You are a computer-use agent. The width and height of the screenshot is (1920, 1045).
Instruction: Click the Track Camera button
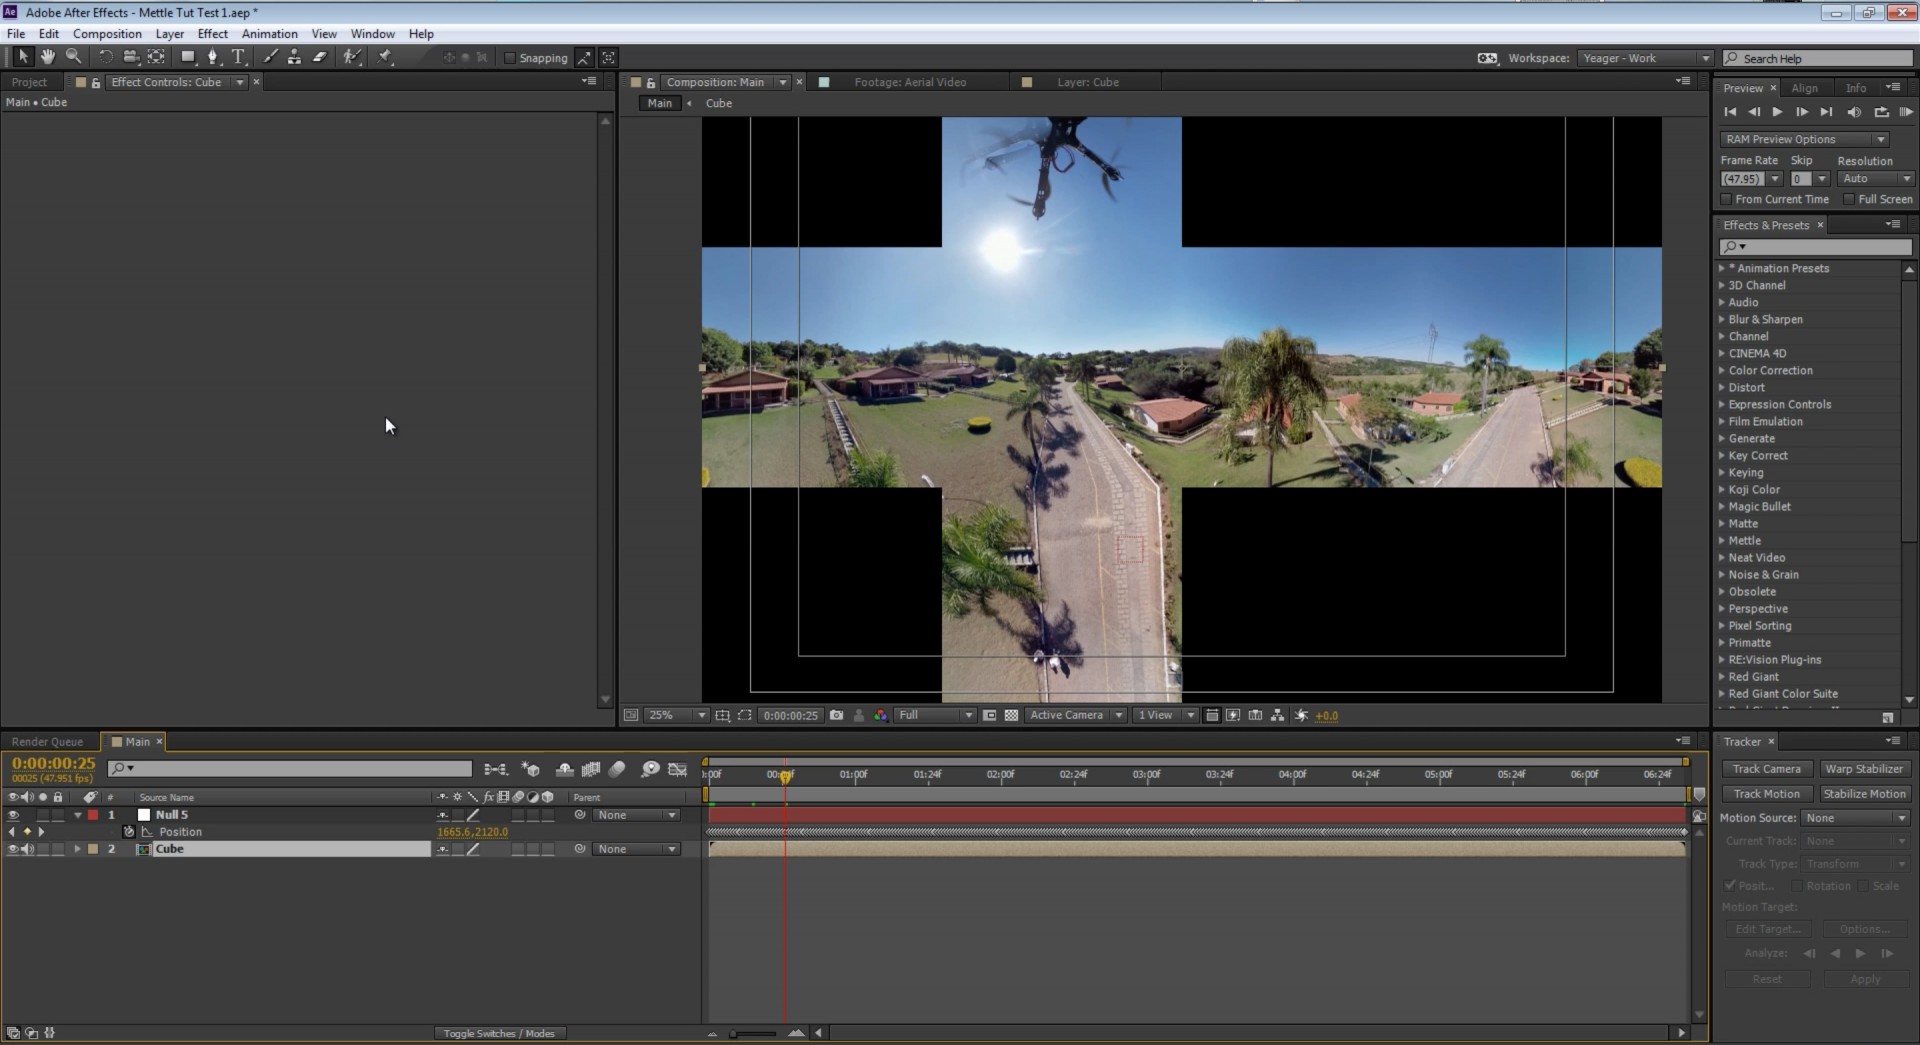tap(1765, 768)
